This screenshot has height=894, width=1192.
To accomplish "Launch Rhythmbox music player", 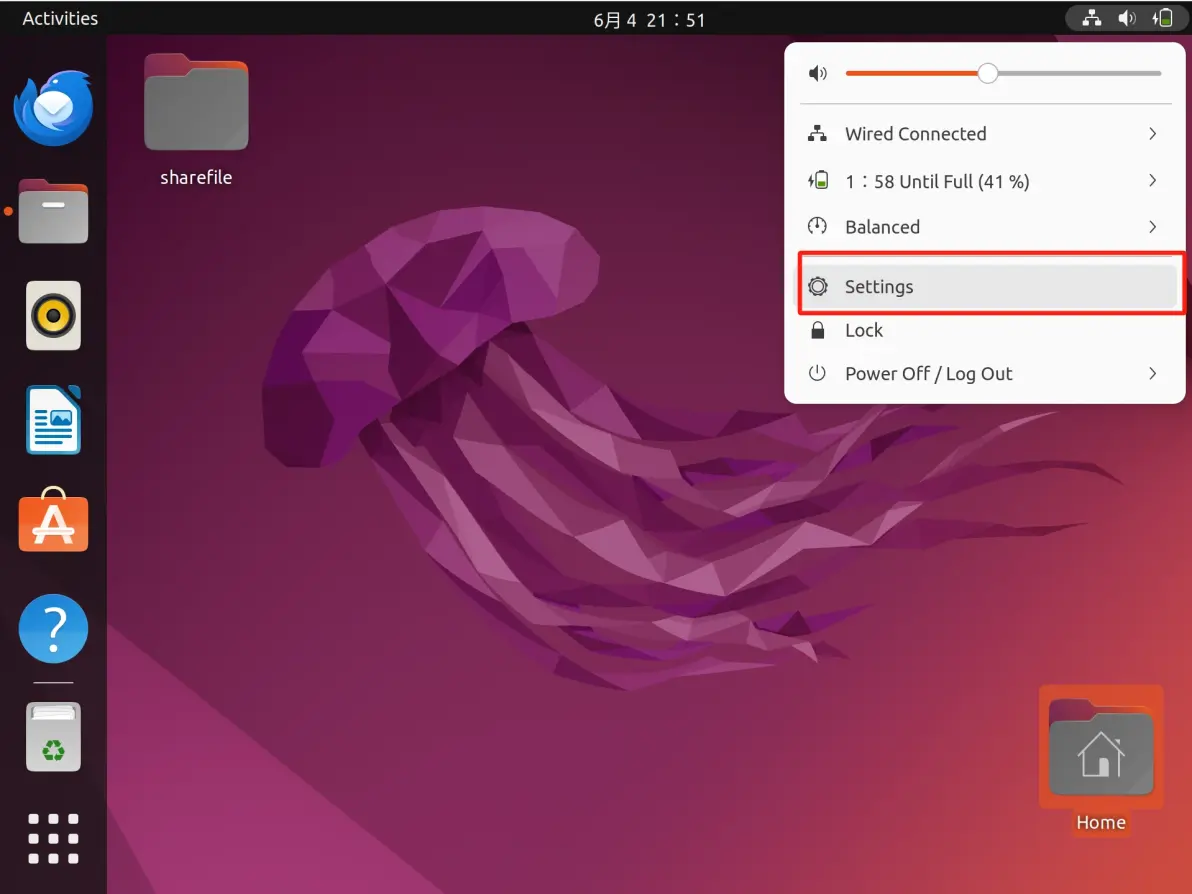I will (53, 315).
